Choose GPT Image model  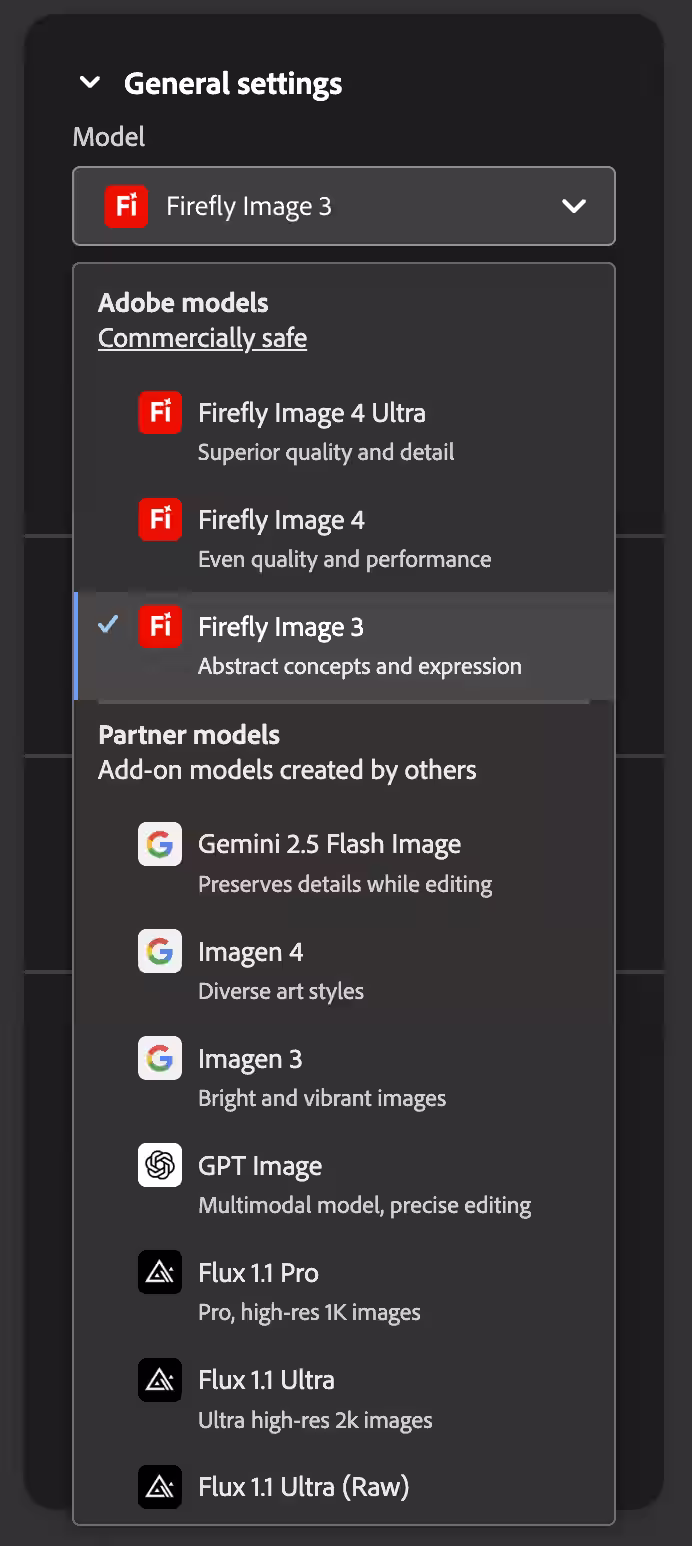point(344,1183)
